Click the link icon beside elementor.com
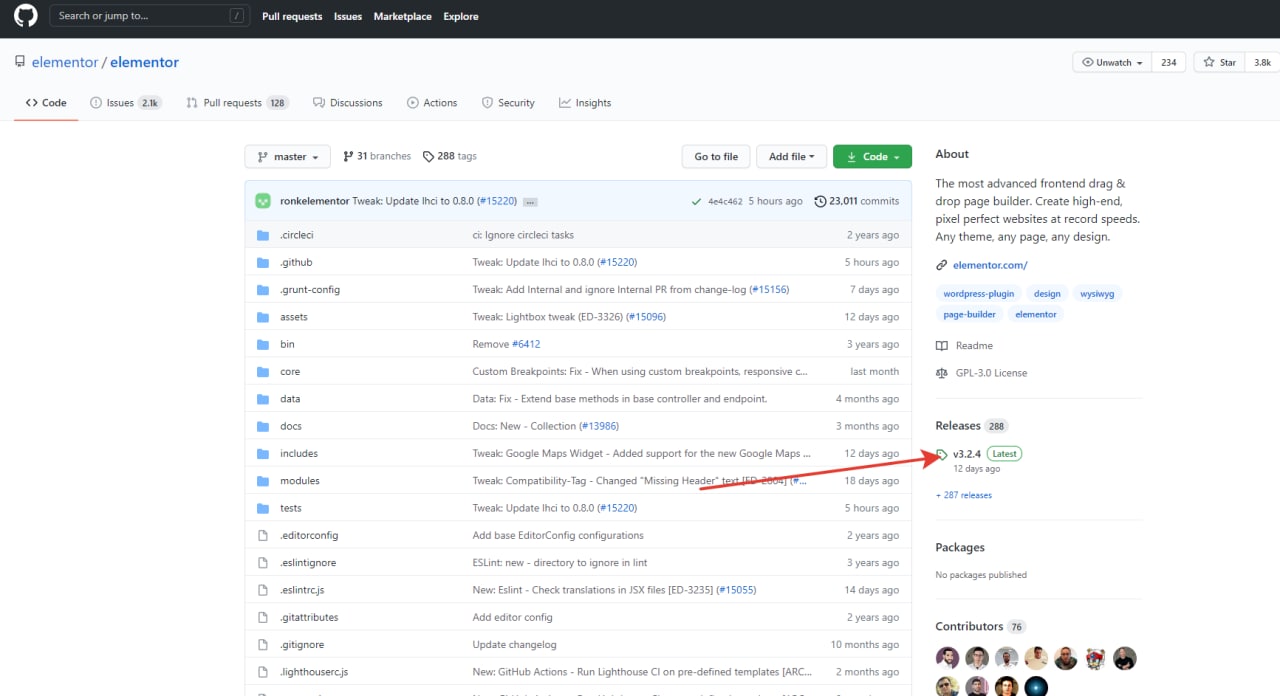Screen dimensions: 1280x696 (x=941, y=265)
